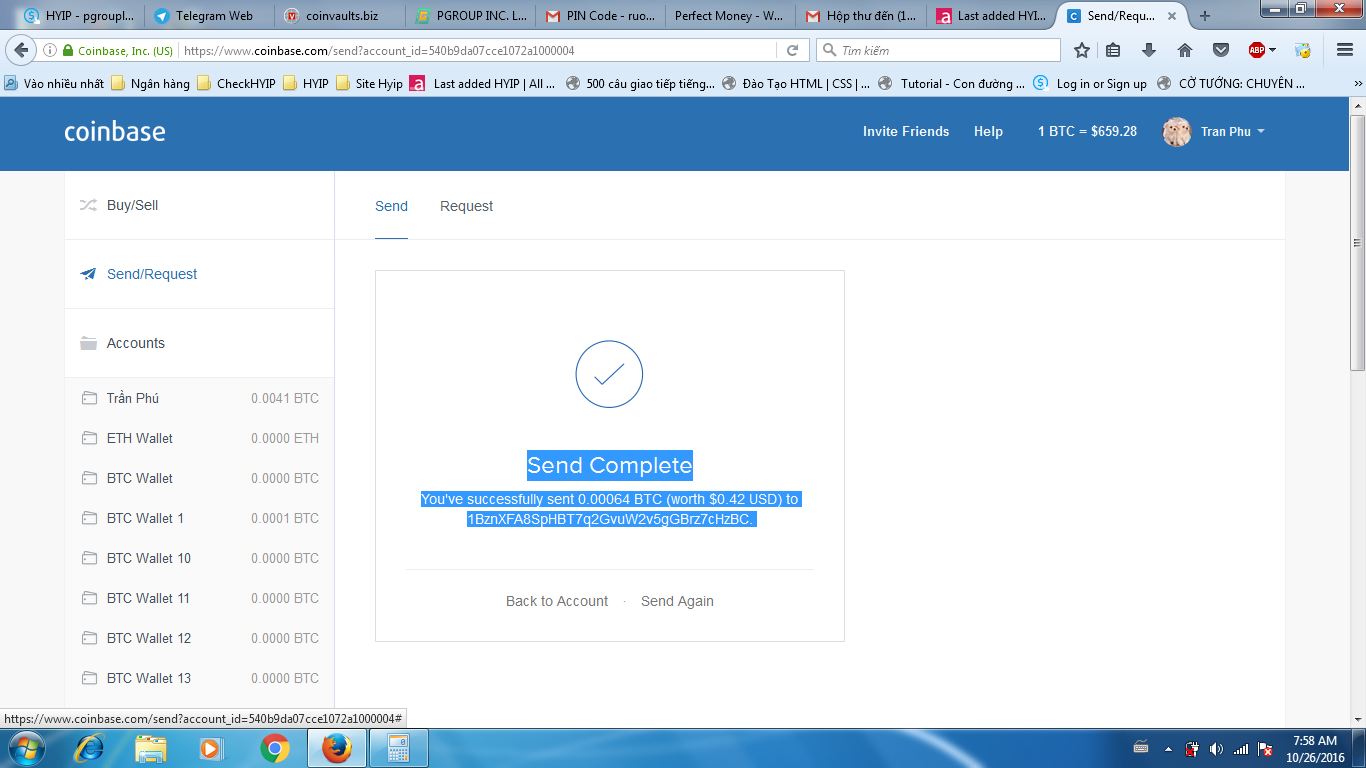
Task: Open the Adblock Plus ABP icon
Action: point(1257,50)
